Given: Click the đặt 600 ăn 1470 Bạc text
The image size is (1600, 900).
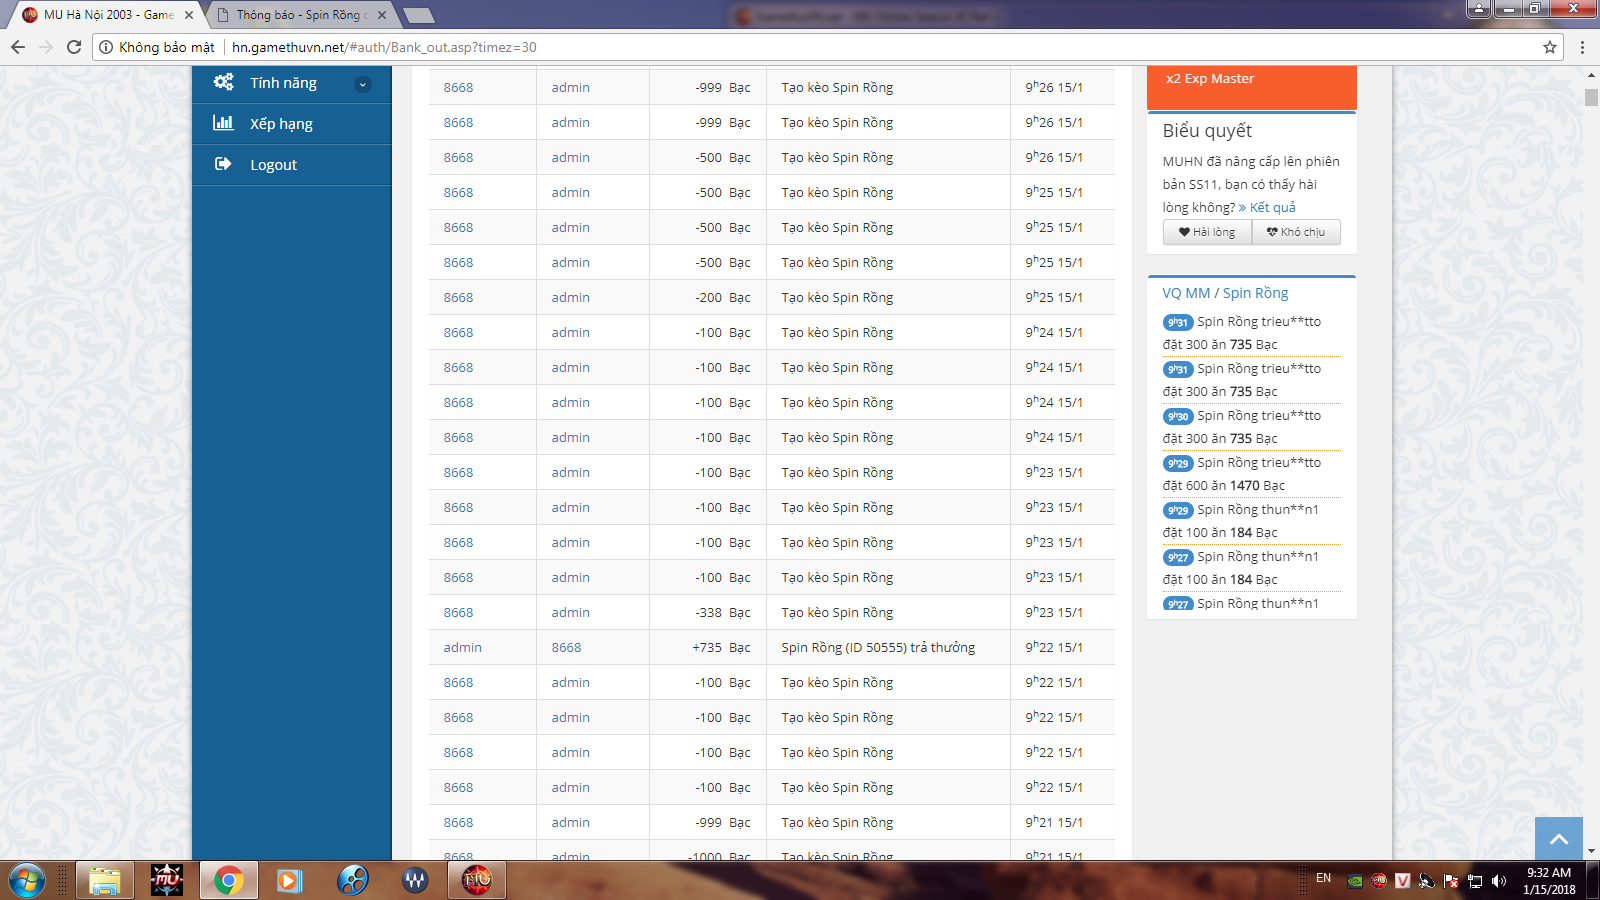Looking at the screenshot, I should pos(1223,485).
